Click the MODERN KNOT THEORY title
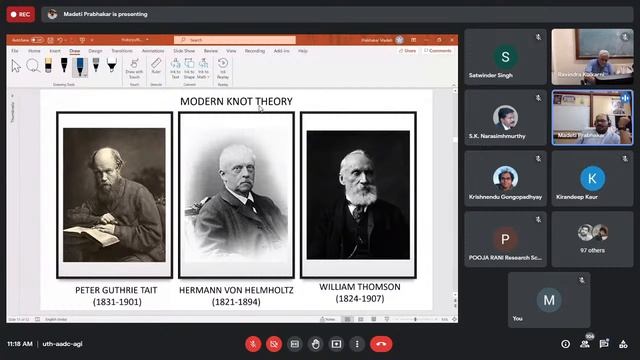 [236, 101]
